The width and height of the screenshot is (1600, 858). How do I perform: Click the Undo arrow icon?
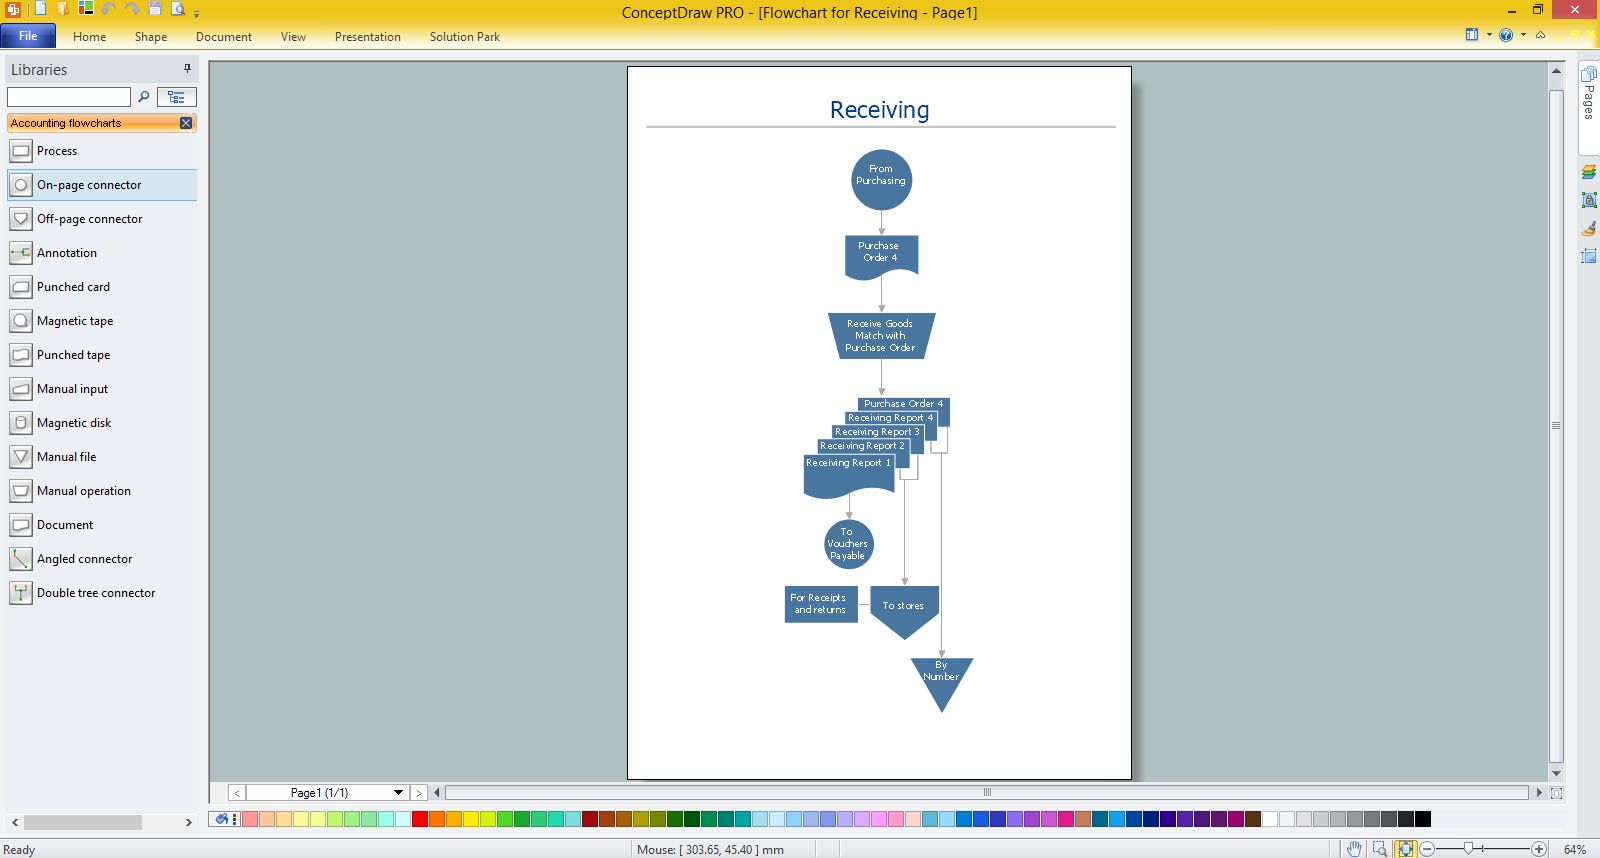tap(109, 9)
